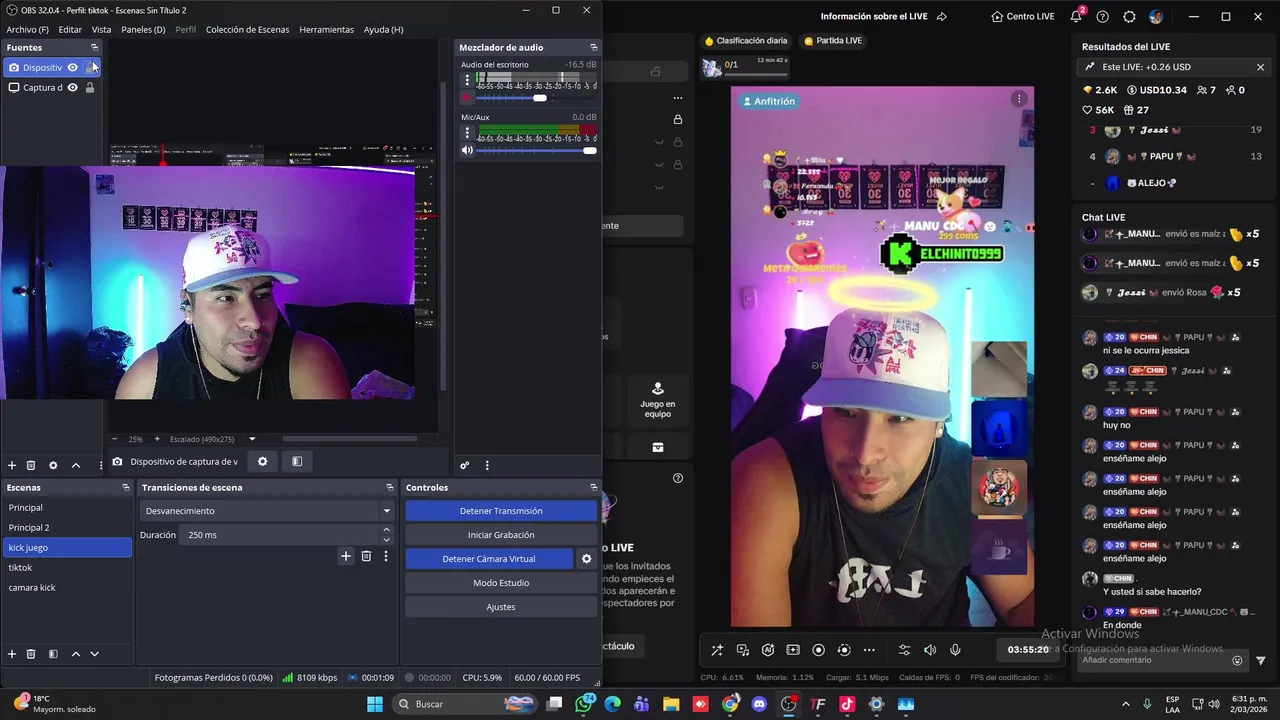The width and height of the screenshot is (1280, 720).
Task: Remove selected scene with Escenas trash icon
Action: 31,654
